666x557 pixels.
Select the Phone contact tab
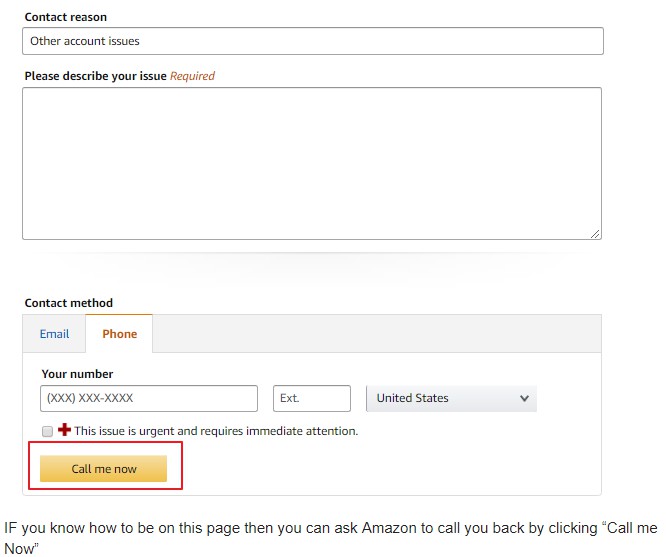click(119, 334)
